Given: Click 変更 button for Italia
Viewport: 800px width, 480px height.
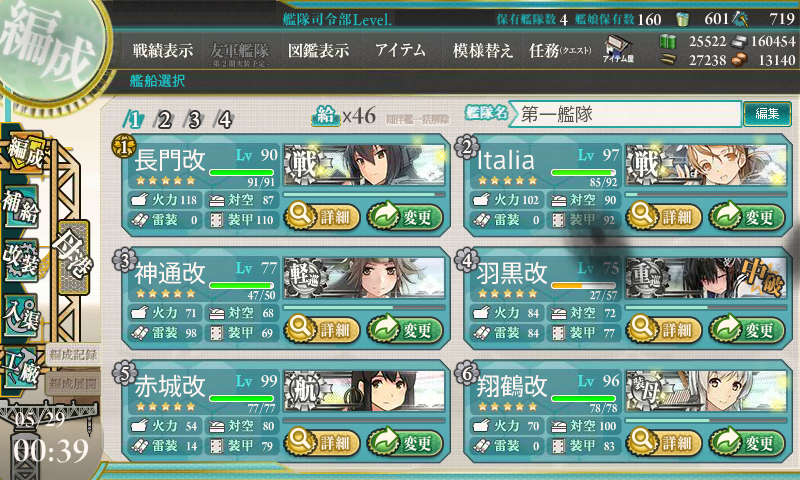Looking at the screenshot, I should (747, 216).
